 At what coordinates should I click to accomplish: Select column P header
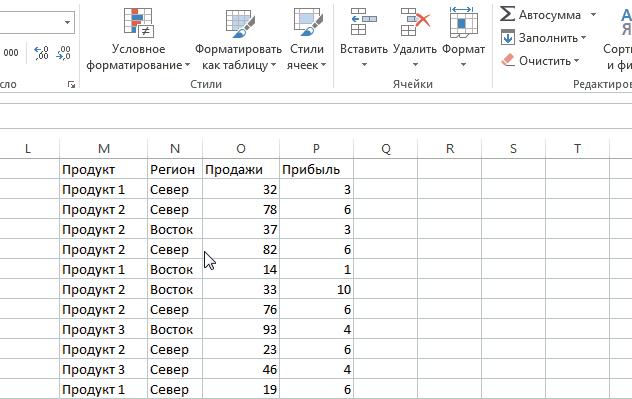click(316, 149)
